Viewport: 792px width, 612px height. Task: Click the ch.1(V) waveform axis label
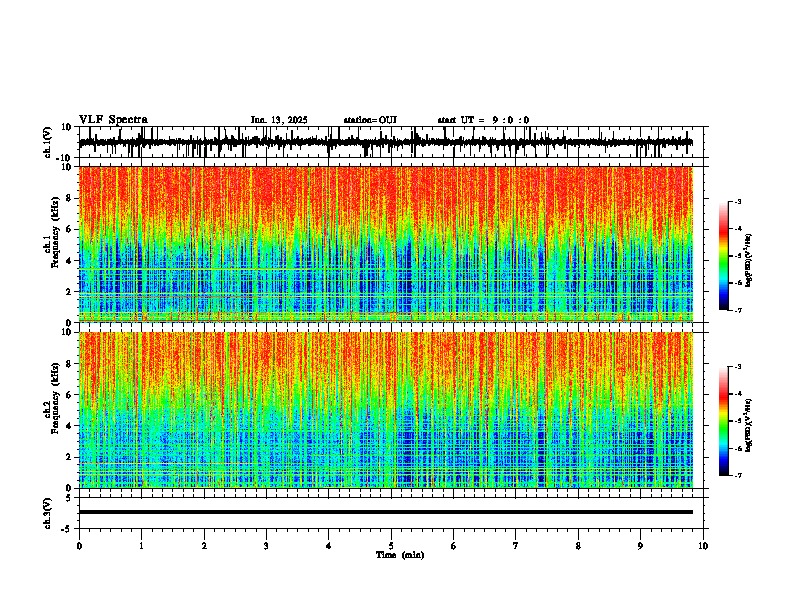(x=48, y=142)
